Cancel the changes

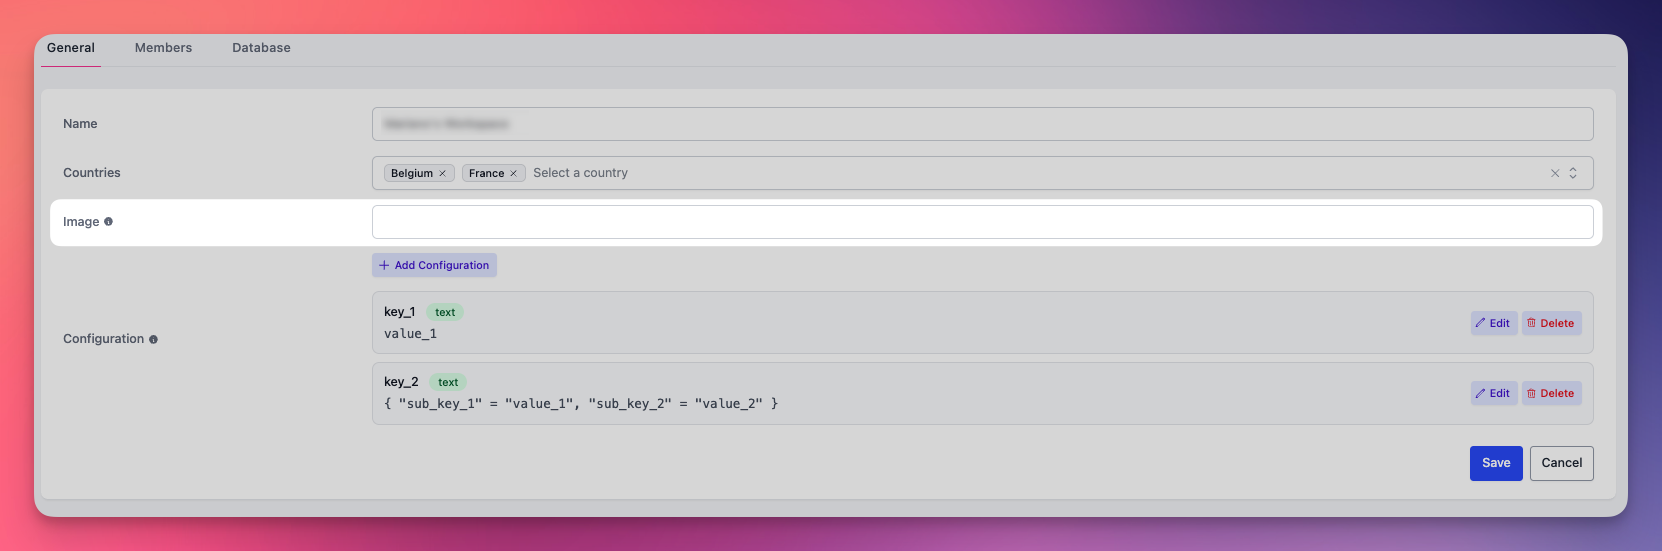[1561, 463]
